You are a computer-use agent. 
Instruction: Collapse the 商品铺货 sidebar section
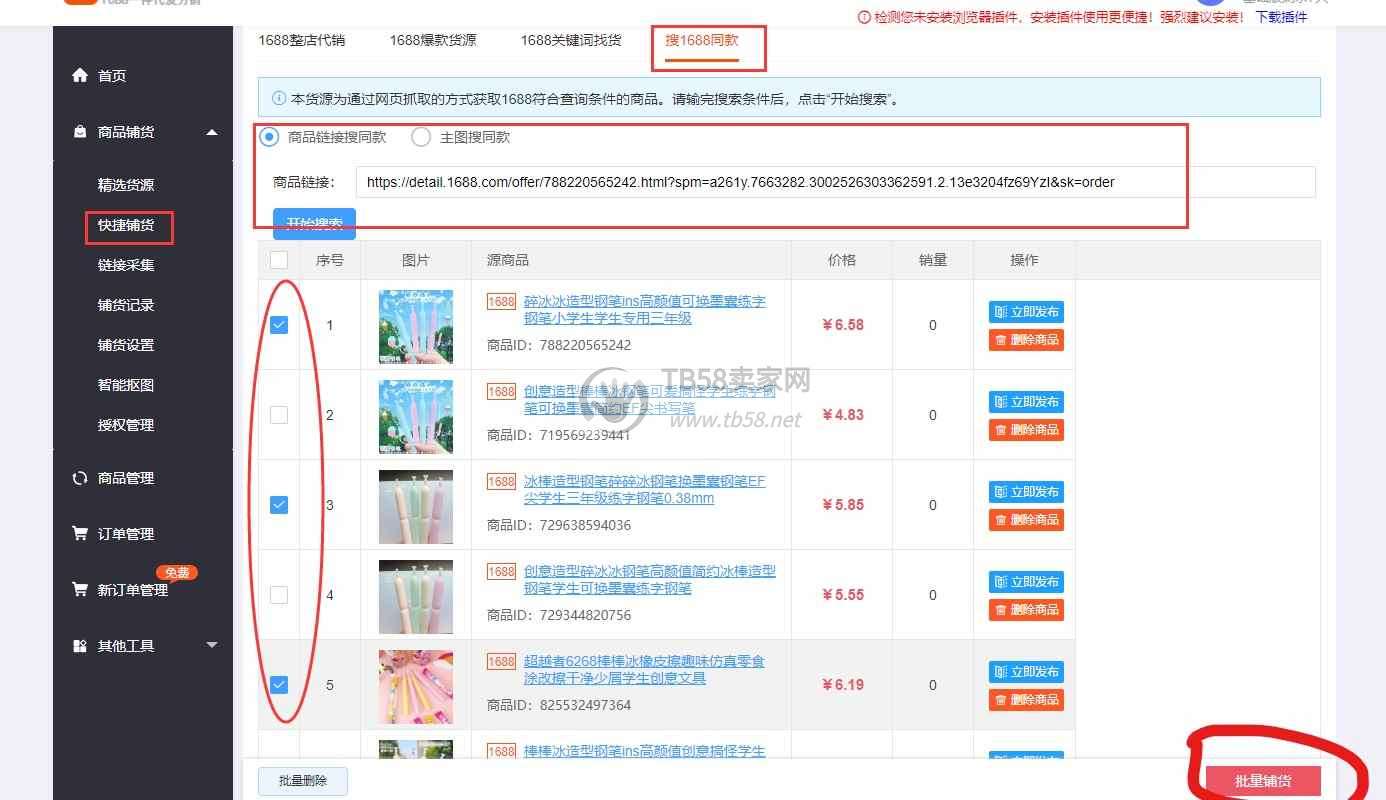coord(212,132)
